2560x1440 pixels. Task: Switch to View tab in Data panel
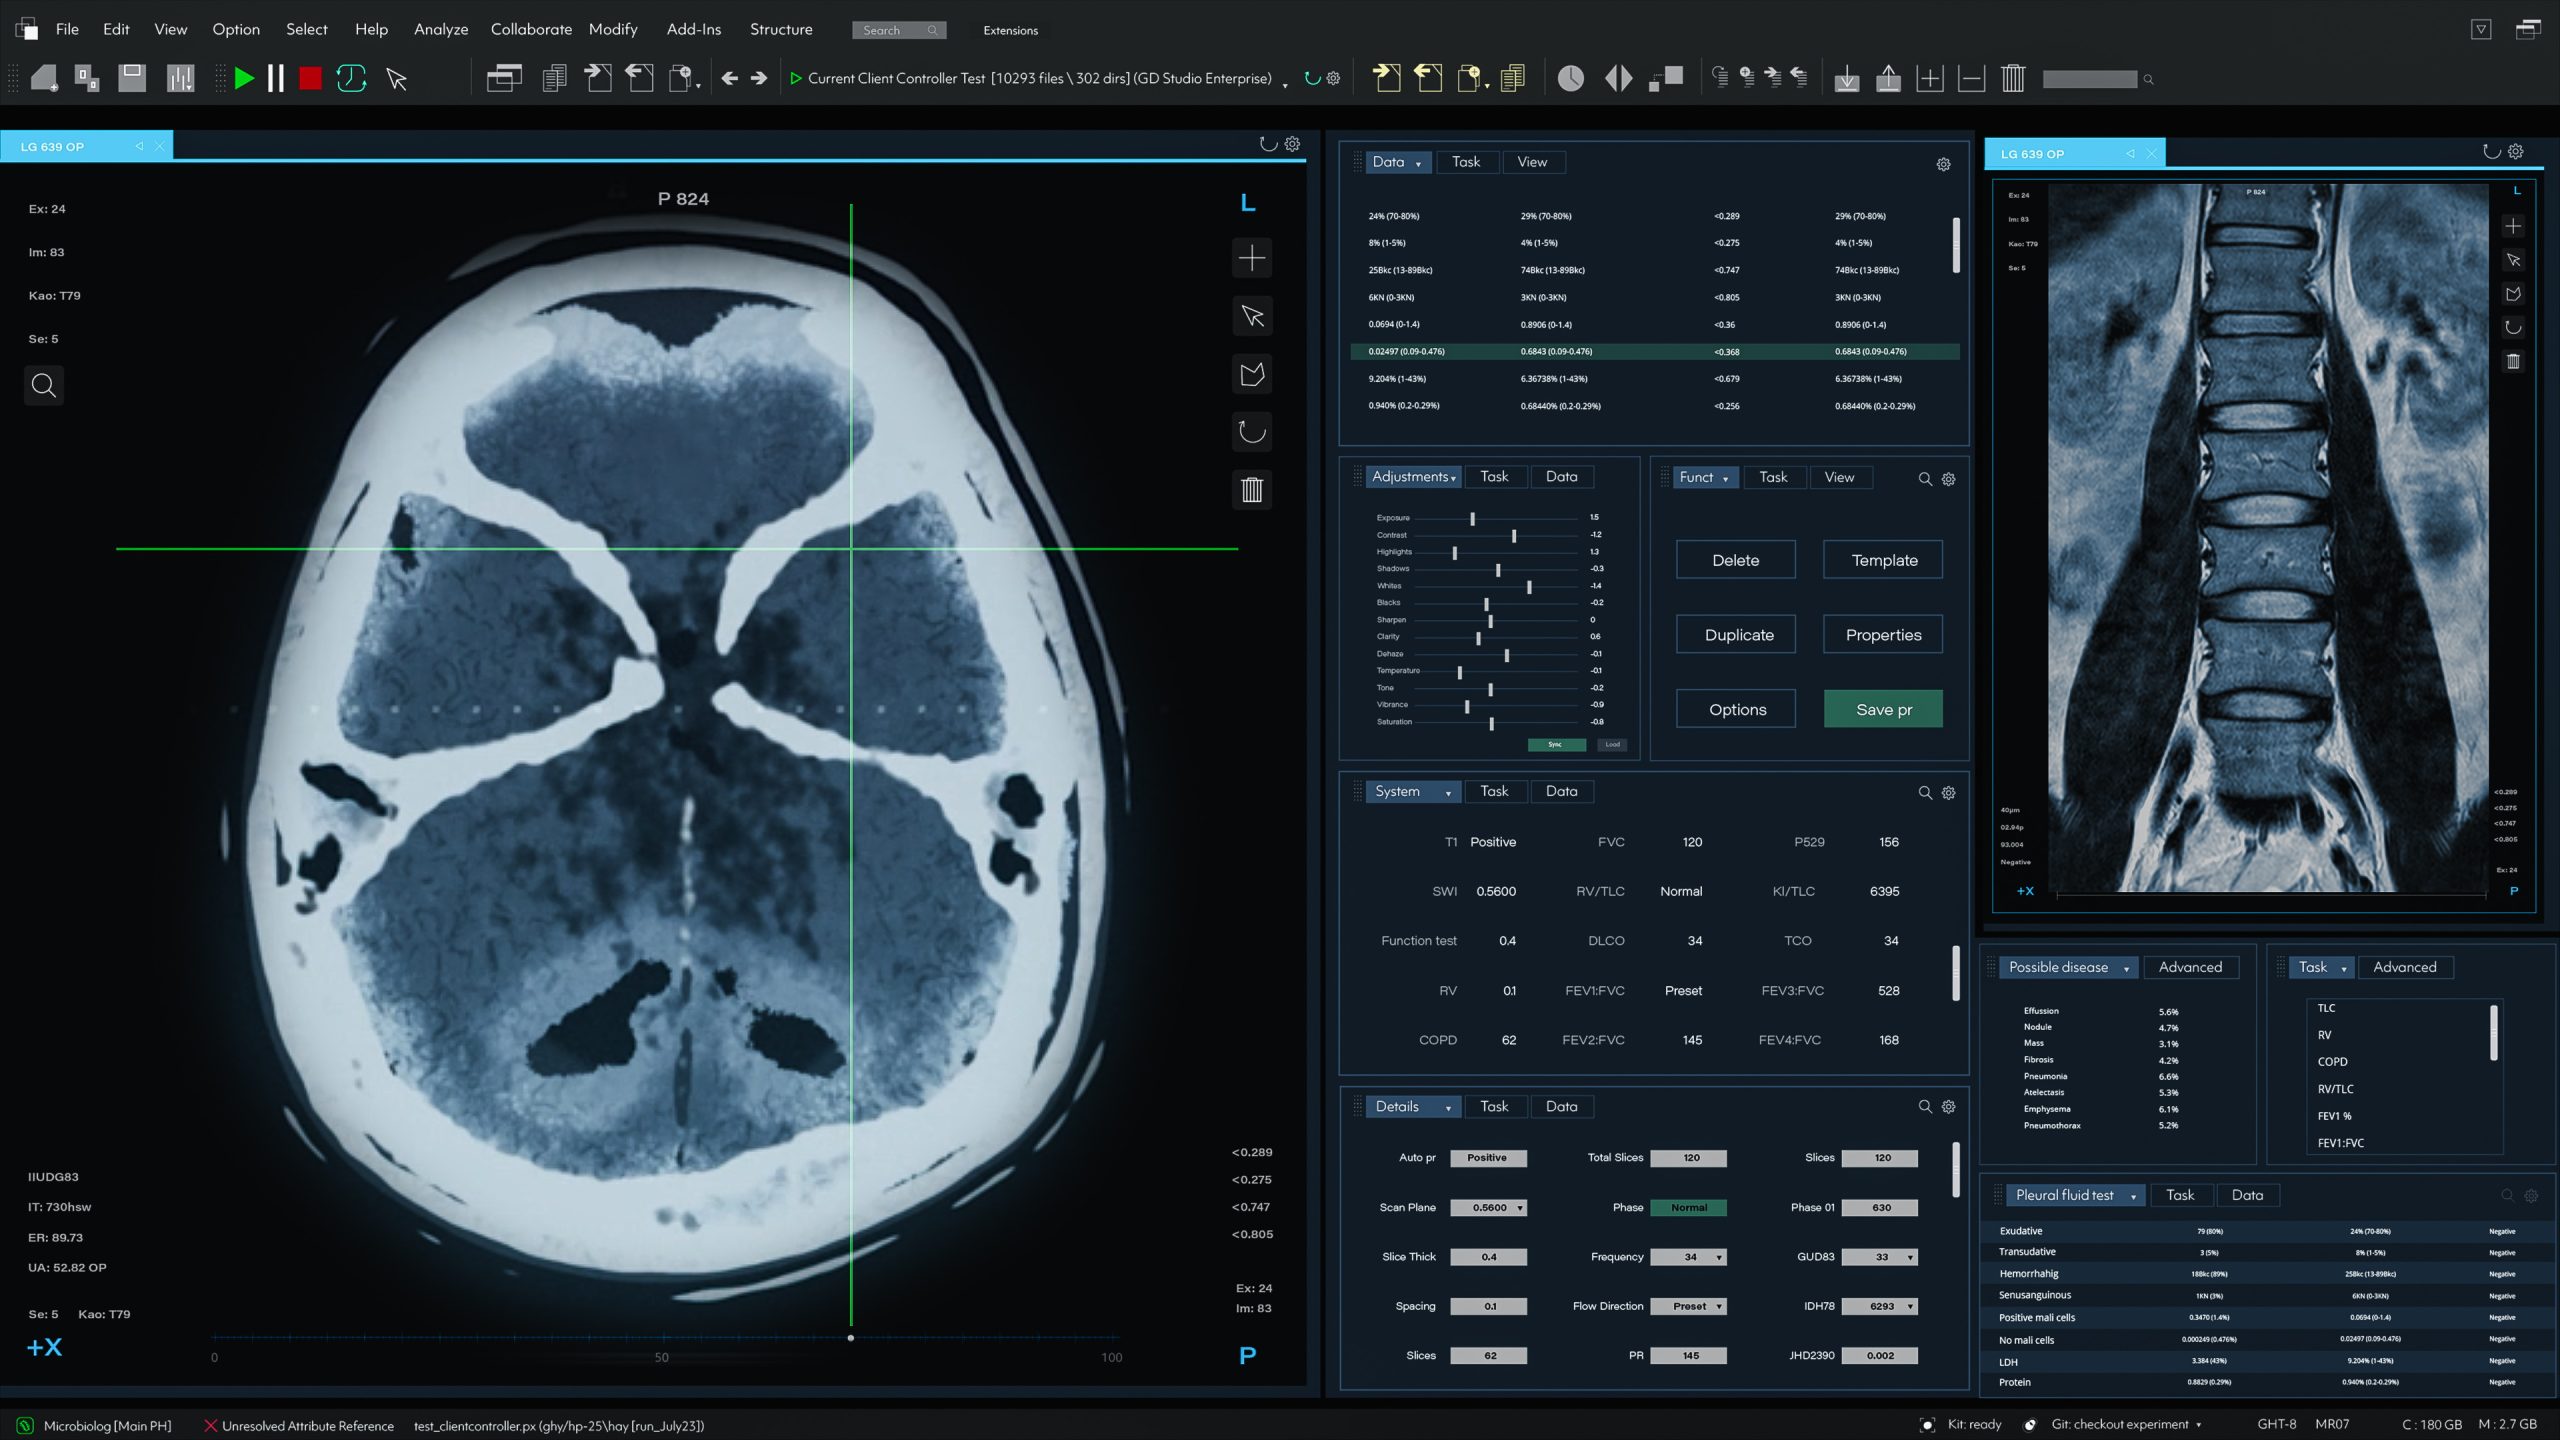click(x=1532, y=162)
